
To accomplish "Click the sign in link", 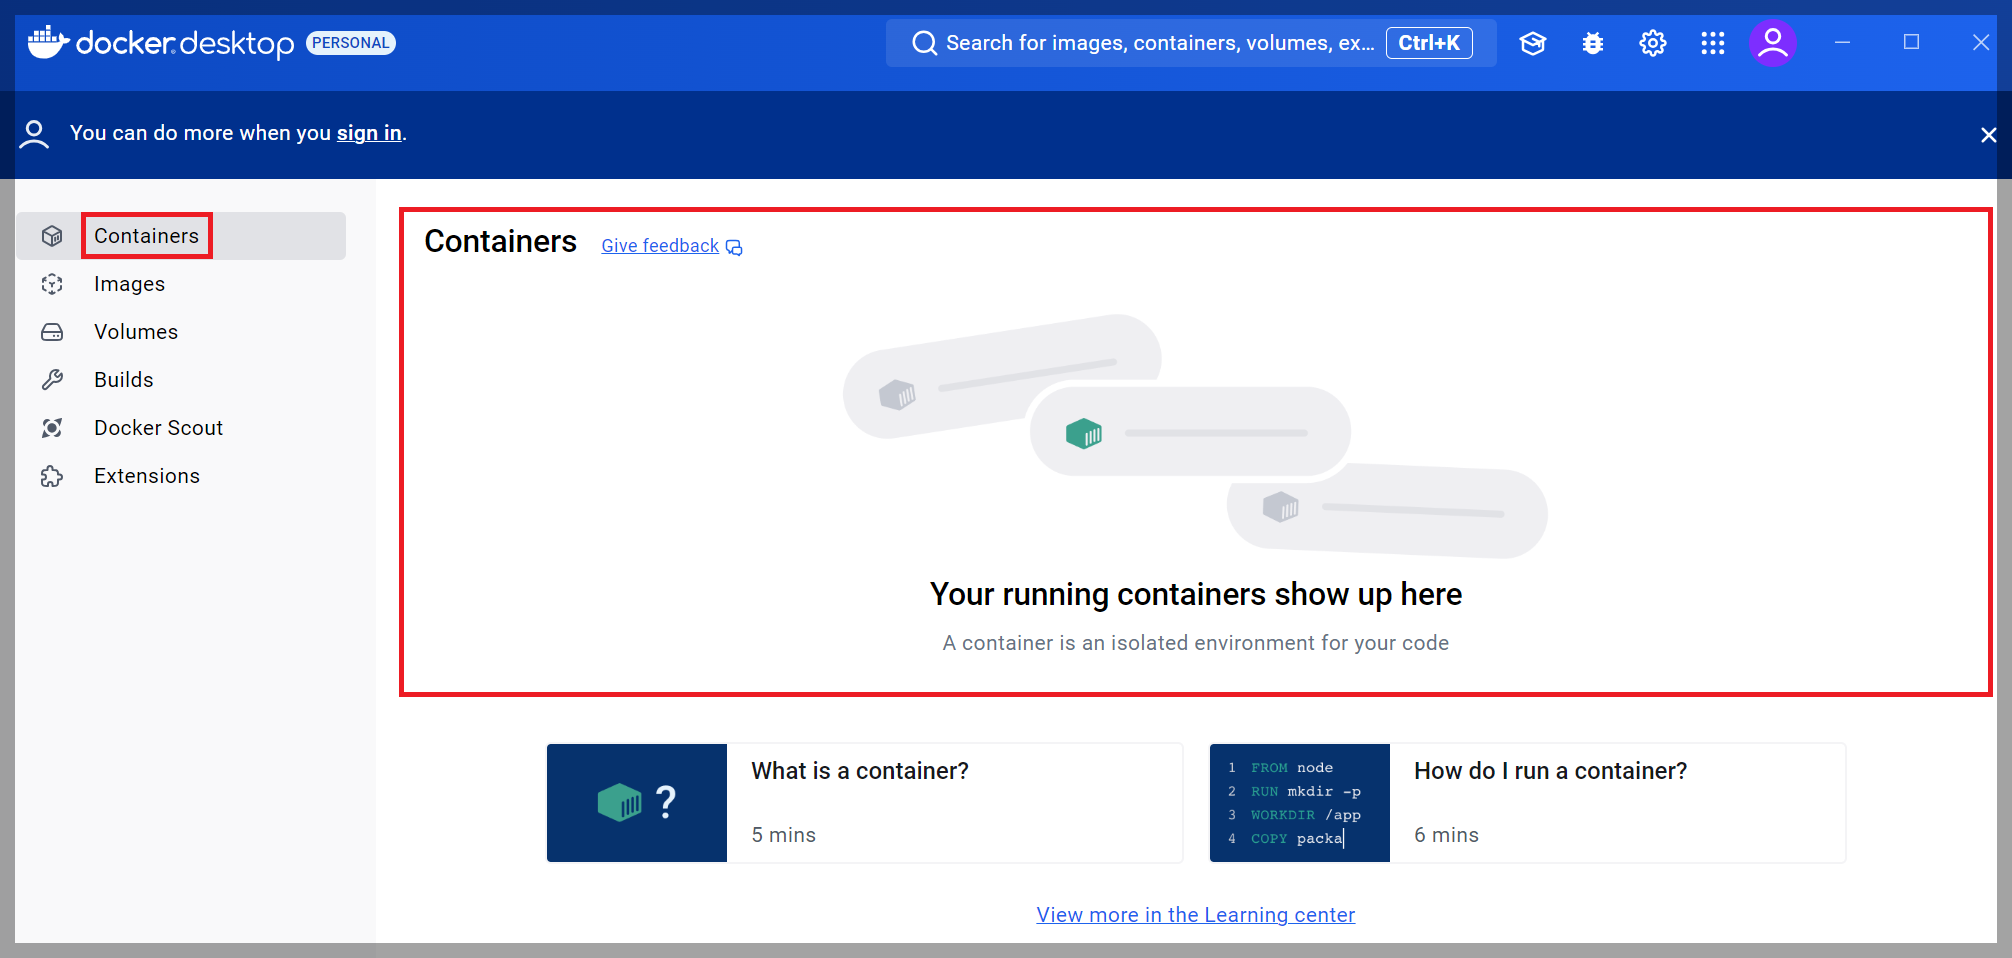I will (369, 133).
